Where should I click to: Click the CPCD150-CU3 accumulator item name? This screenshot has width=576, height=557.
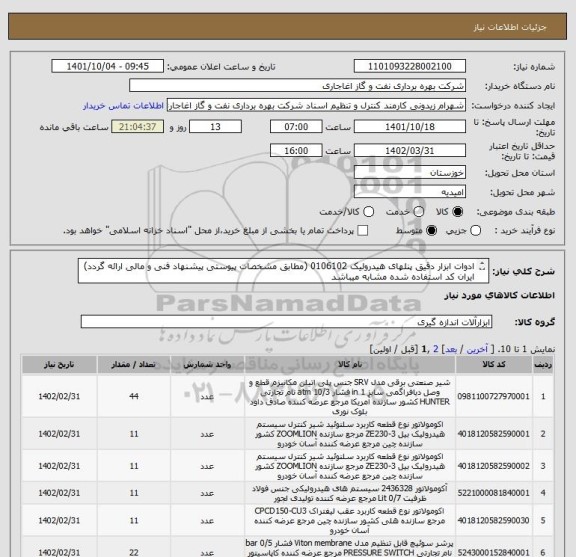coord(349,521)
